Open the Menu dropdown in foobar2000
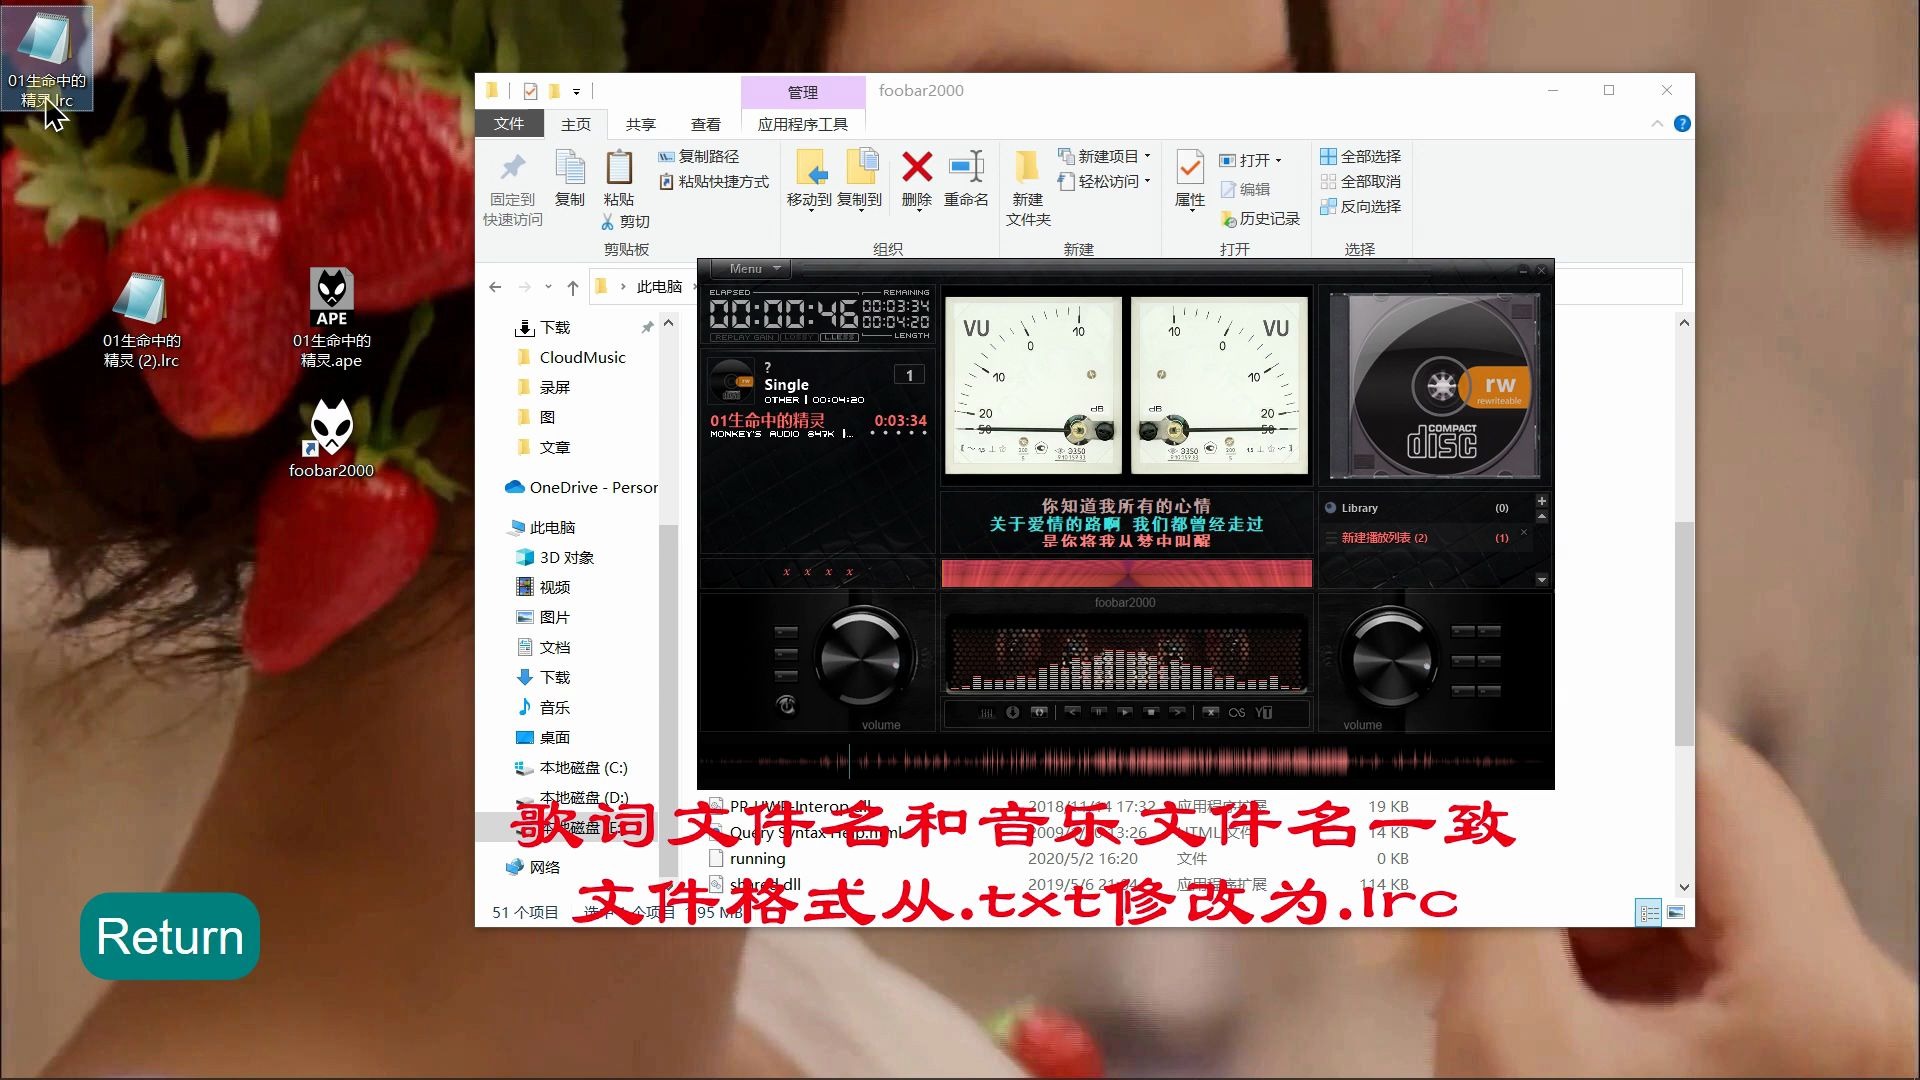 click(749, 268)
